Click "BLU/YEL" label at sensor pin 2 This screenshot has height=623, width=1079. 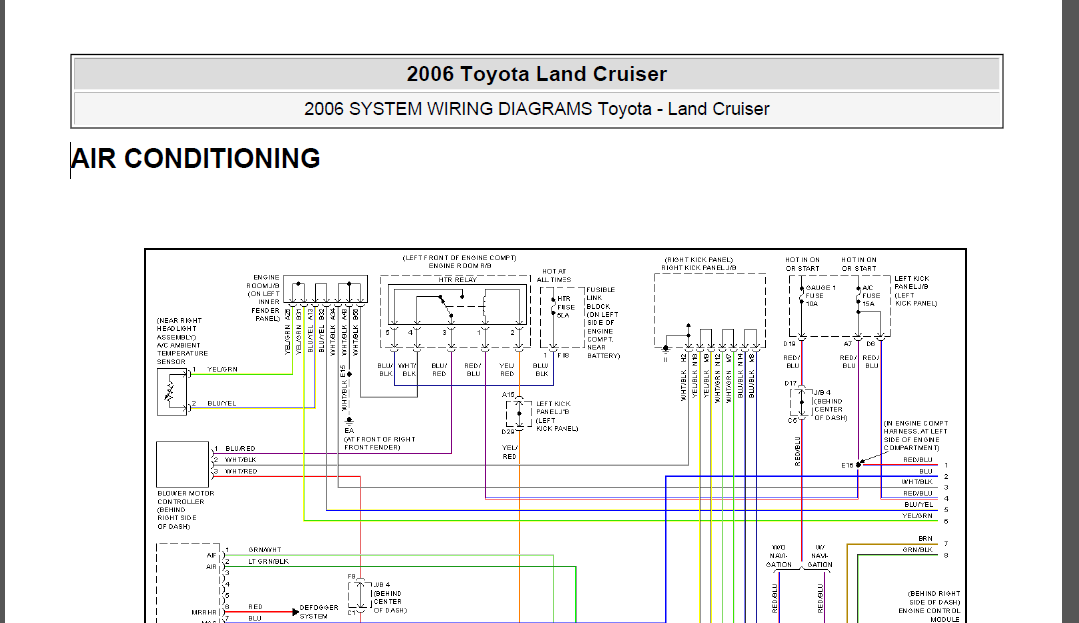[222, 403]
